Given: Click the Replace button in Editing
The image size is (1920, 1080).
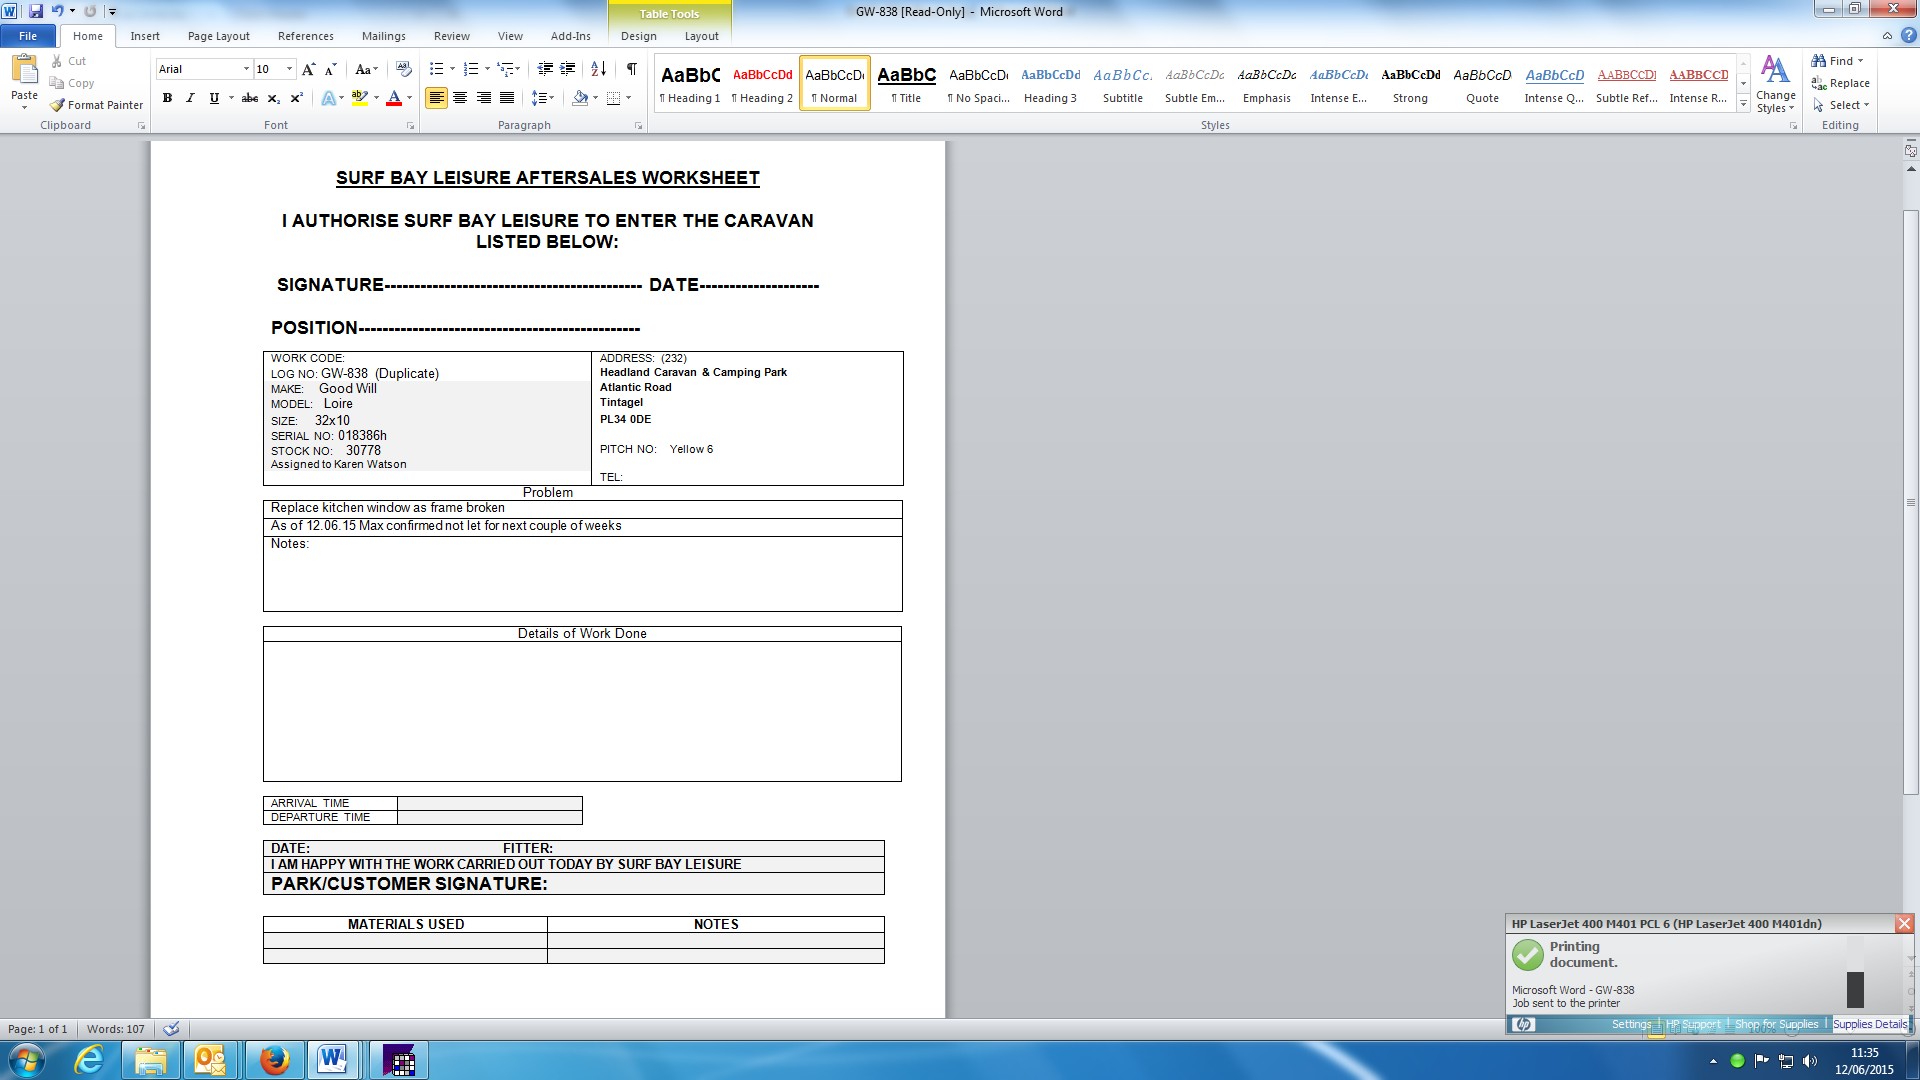Looking at the screenshot, I should click(x=1840, y=83).
